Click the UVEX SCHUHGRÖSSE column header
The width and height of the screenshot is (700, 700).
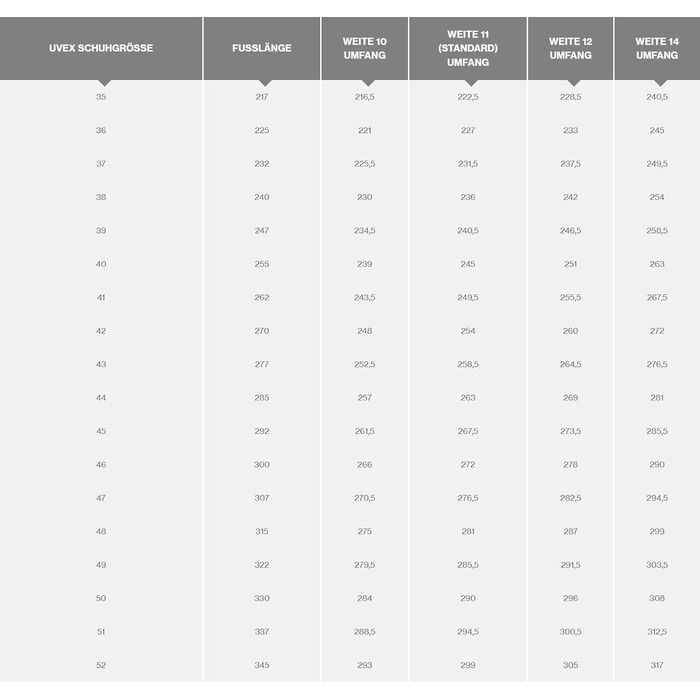(x=101, y=48)
